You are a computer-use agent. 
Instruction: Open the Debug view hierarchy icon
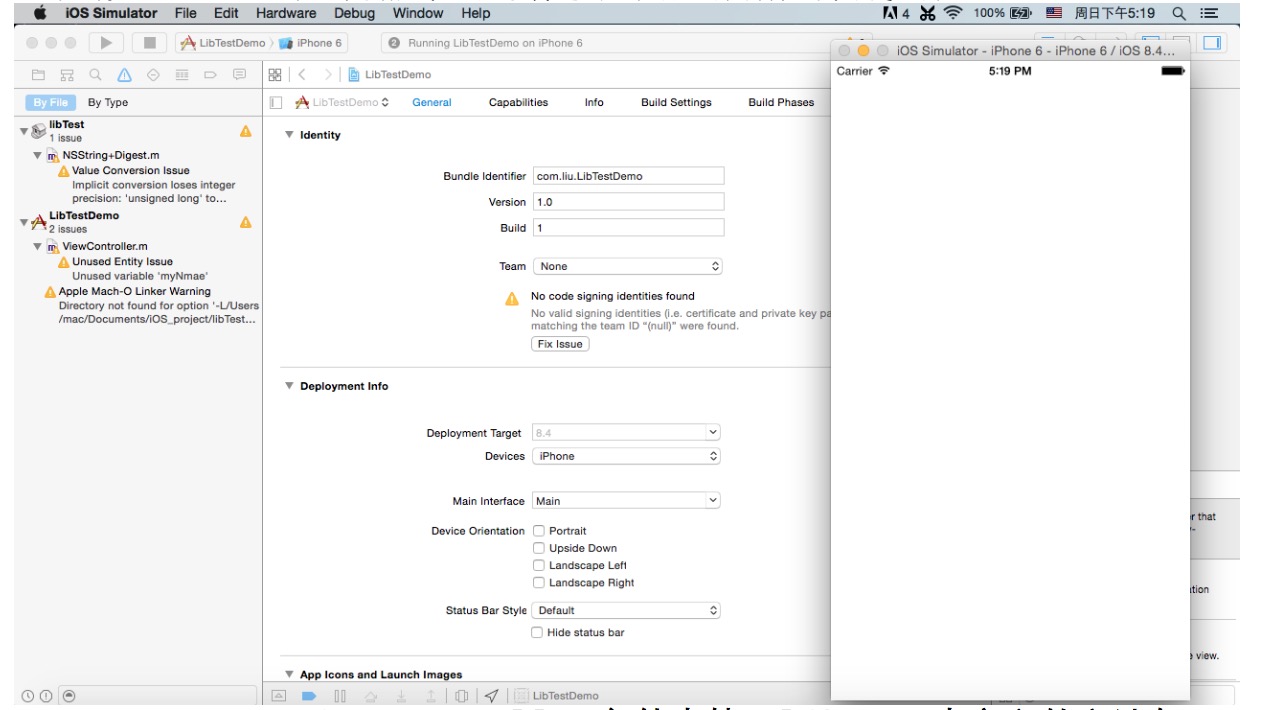point(461,696)
